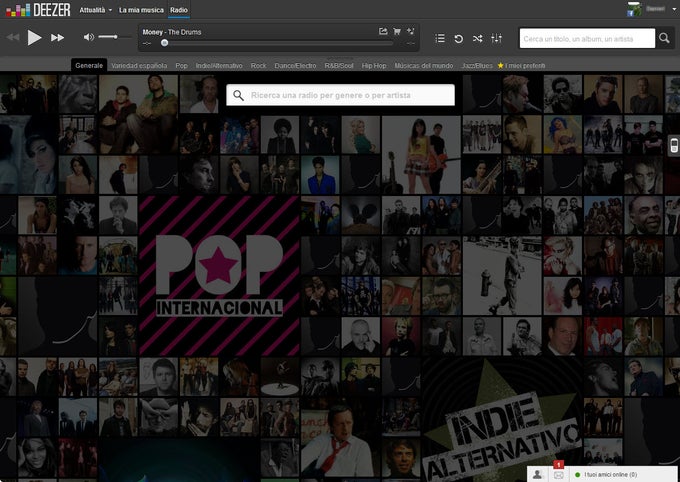Buy the track via cart icon
Screen dimensions: 680x482
pos(396,31)
